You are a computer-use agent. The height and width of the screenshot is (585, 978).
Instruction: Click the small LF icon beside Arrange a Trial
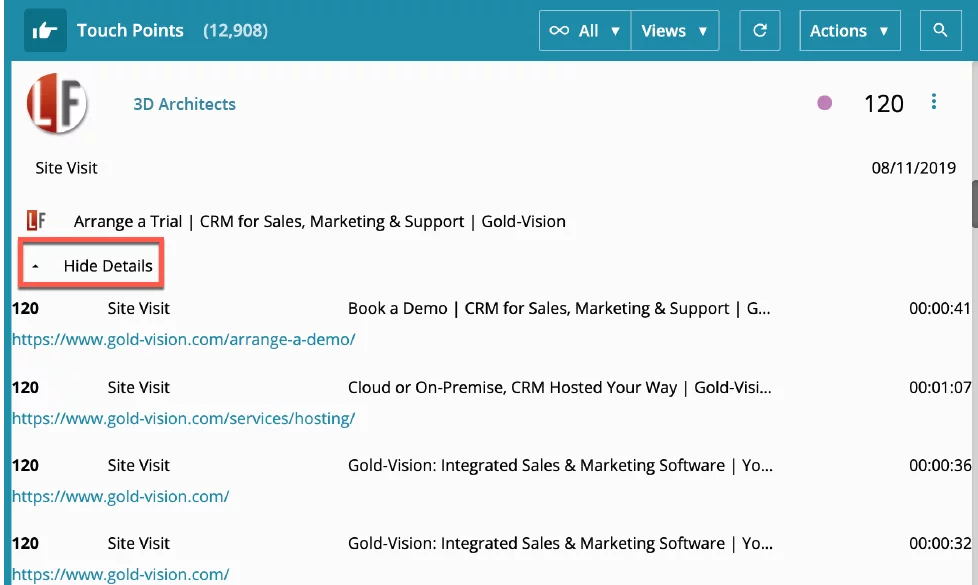tap(36, 221)
